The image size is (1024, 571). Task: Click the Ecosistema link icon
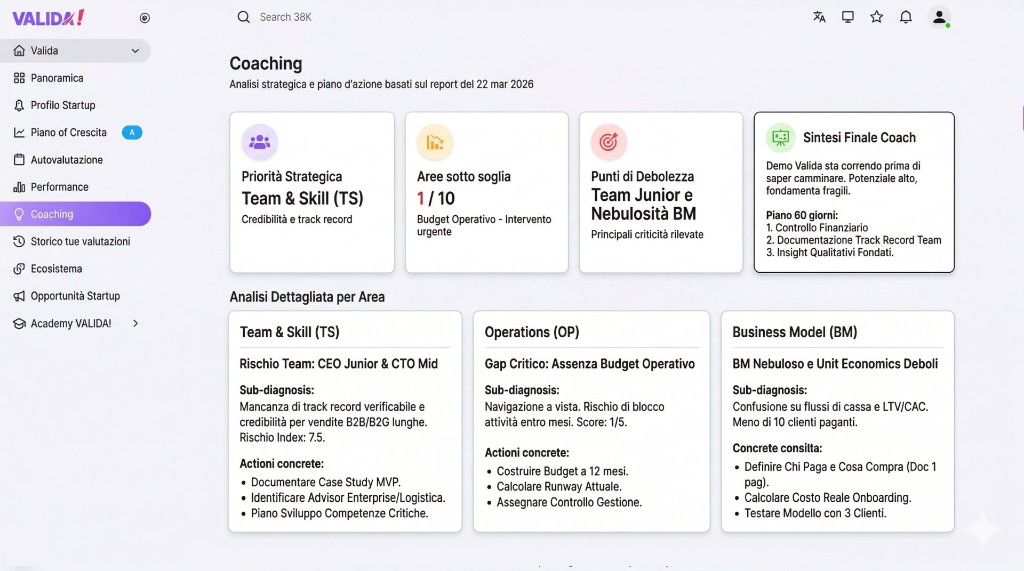click(19, 269)
